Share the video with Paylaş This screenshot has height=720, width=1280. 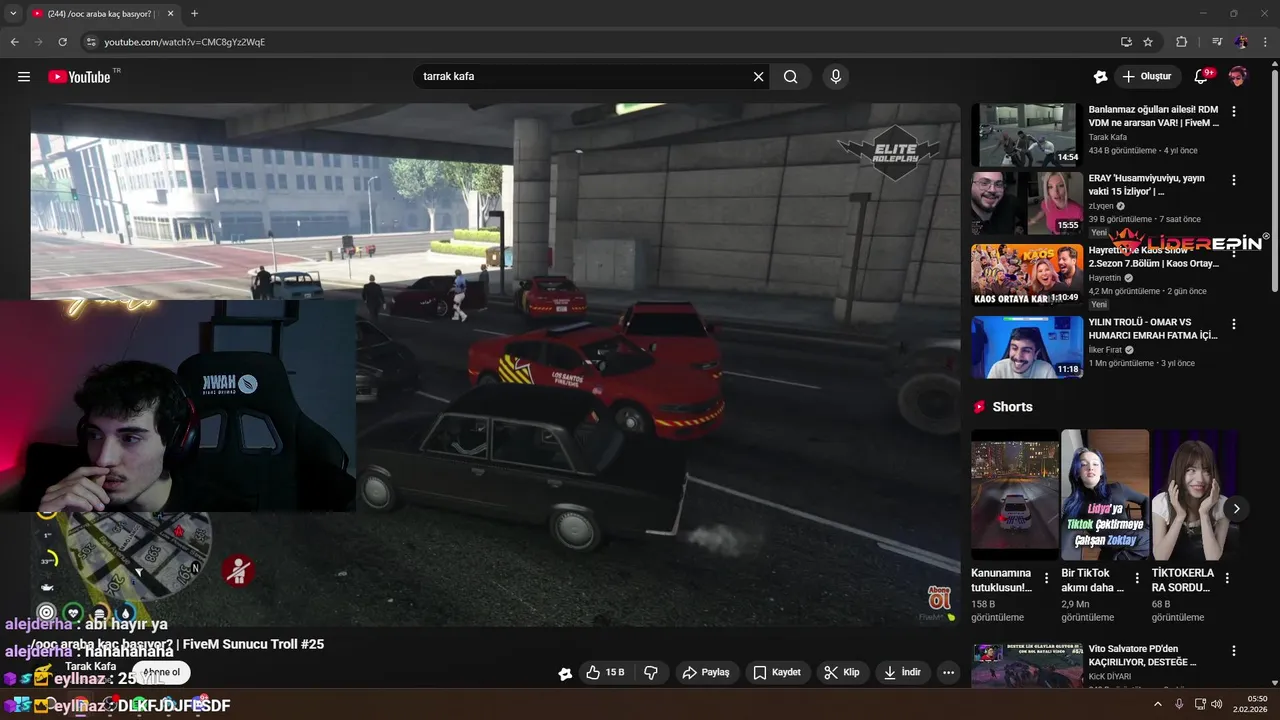(706, 672)
